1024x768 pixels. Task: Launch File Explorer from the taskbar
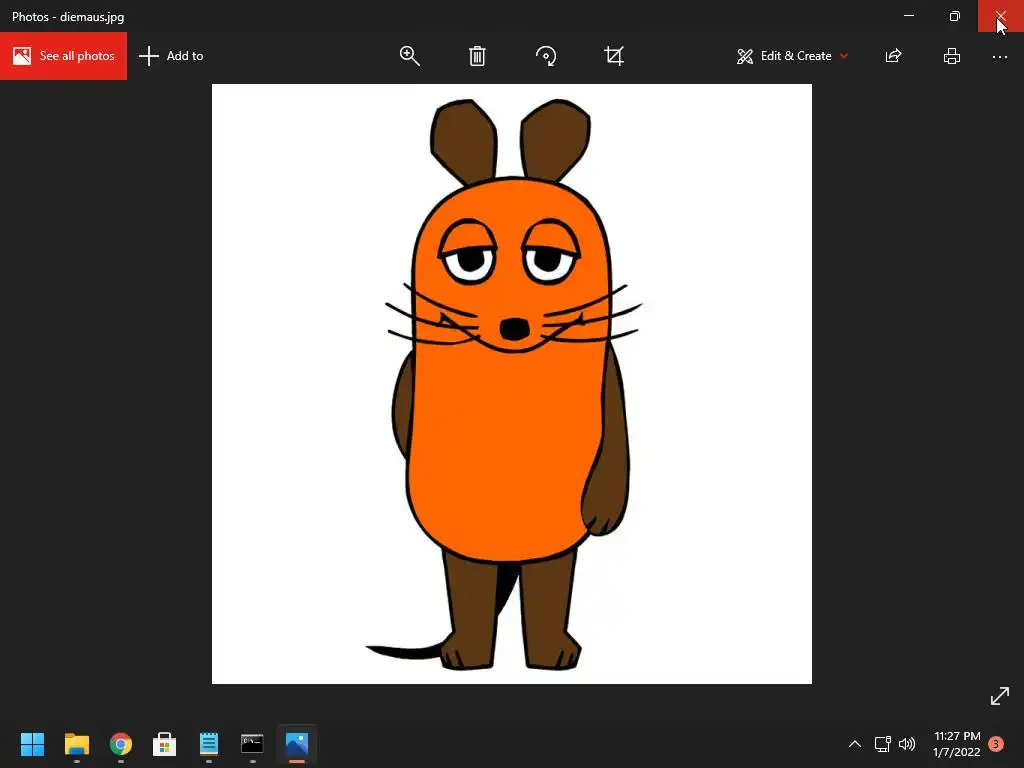(x=76, y=744)
